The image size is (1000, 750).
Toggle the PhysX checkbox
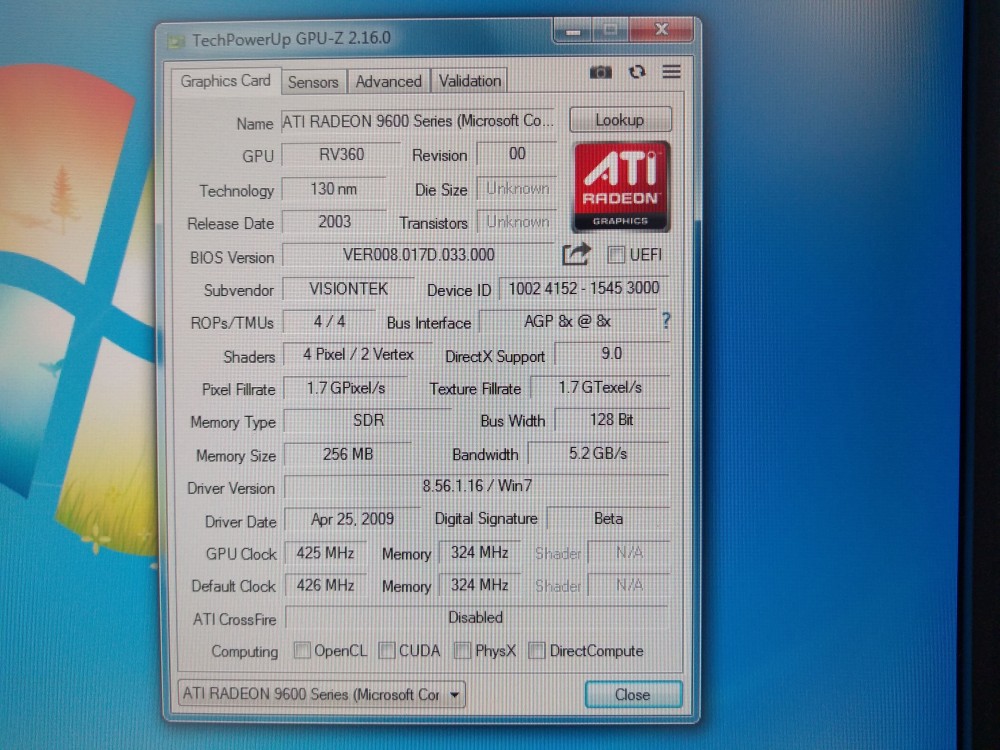pos(462,651)
